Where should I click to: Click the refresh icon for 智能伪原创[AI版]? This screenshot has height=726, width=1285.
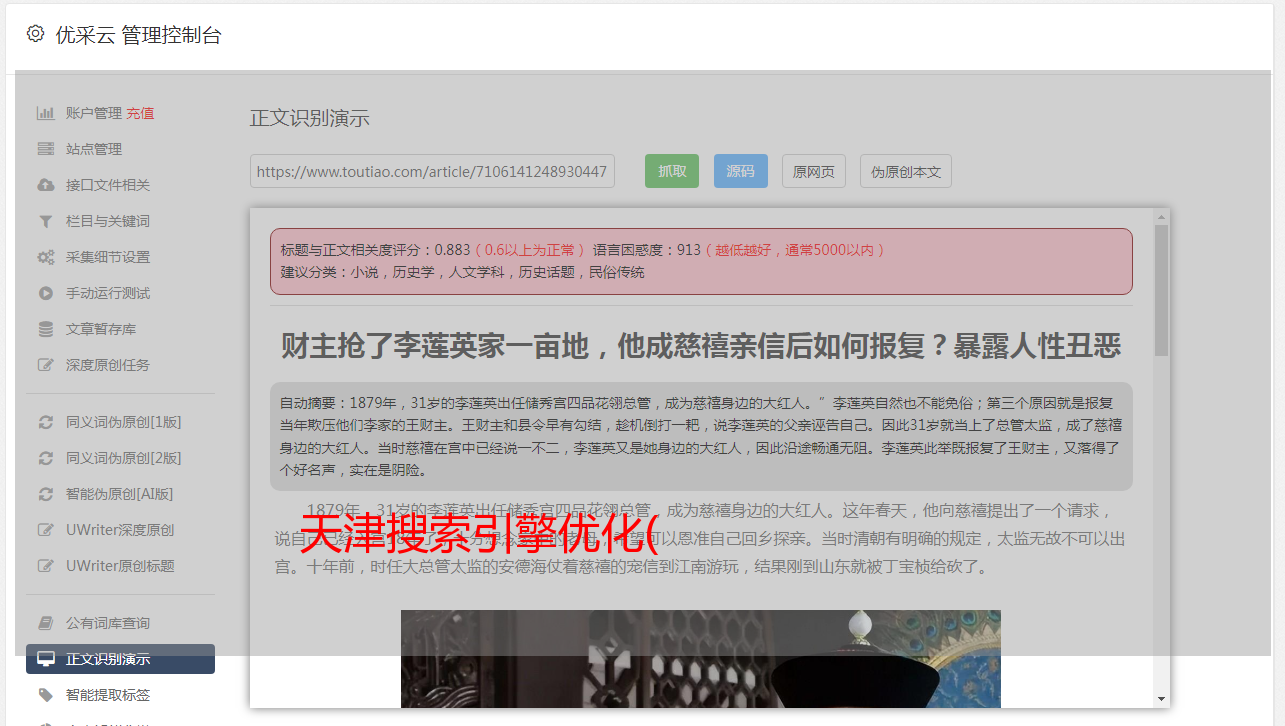(45, 494)
